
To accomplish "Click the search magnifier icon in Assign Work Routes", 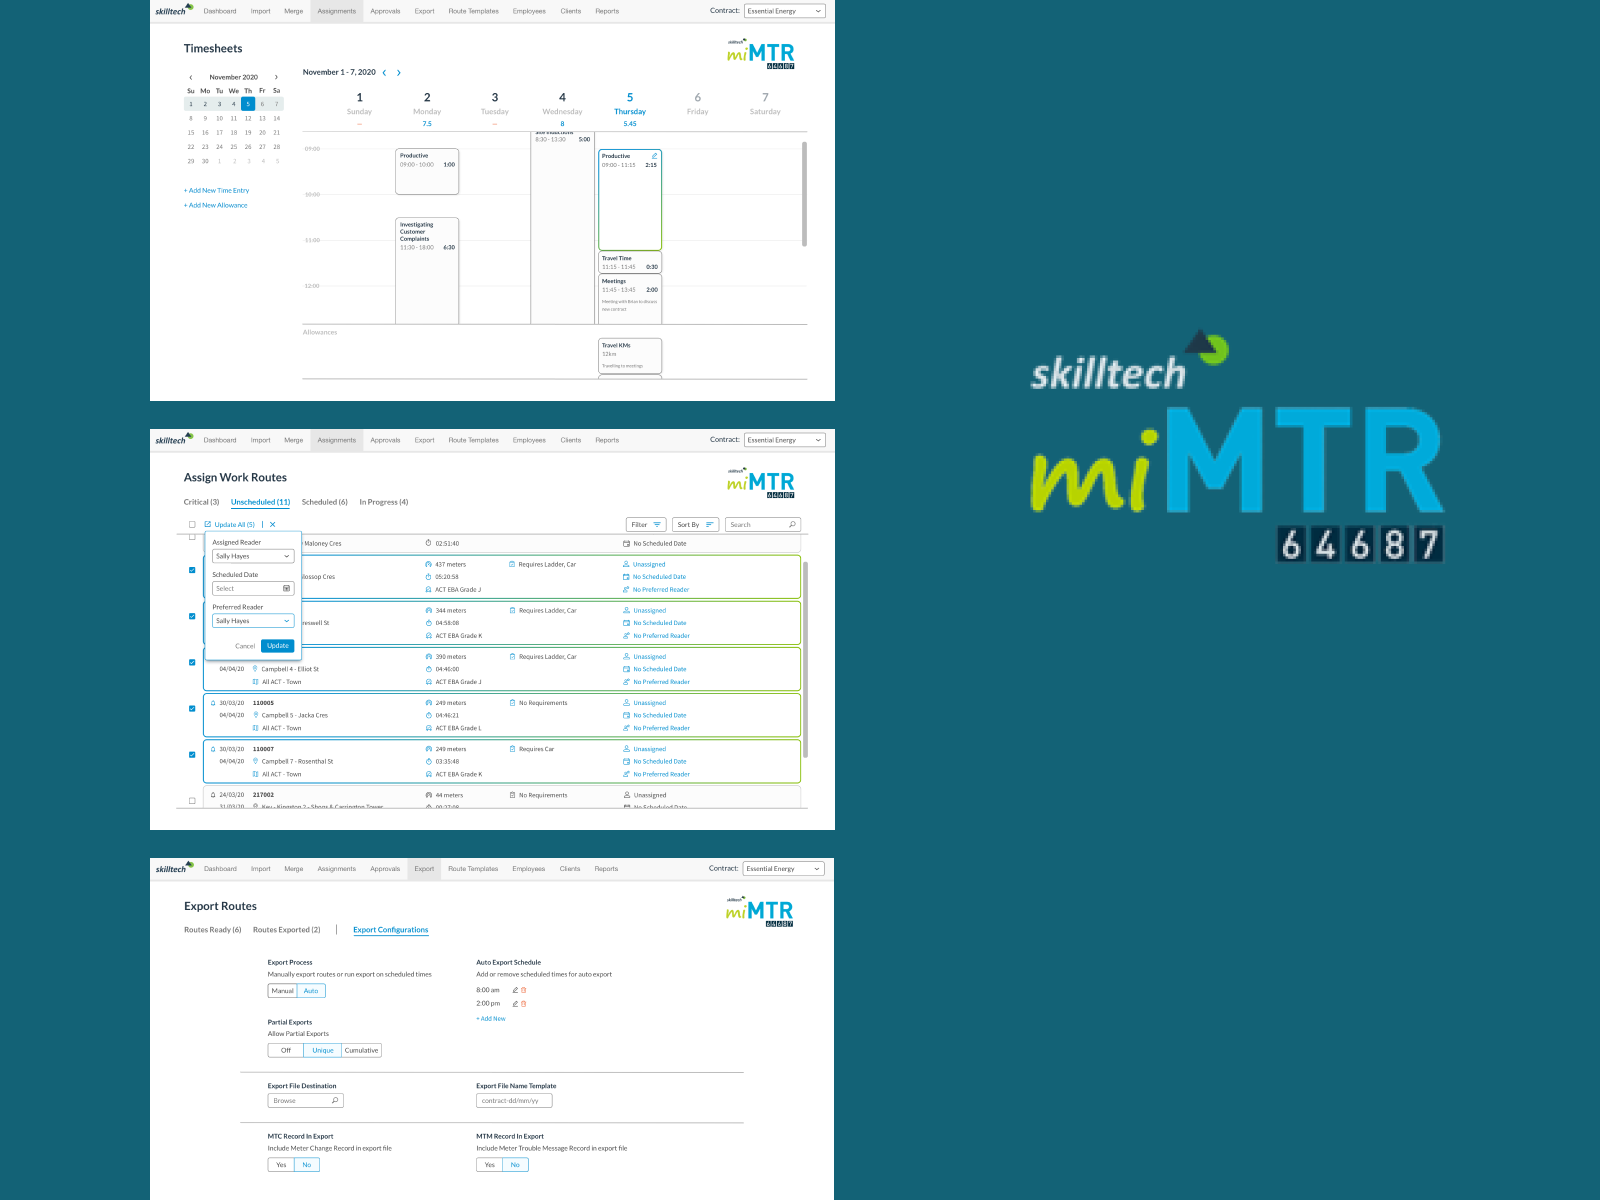I will click(x=792, y=524).
